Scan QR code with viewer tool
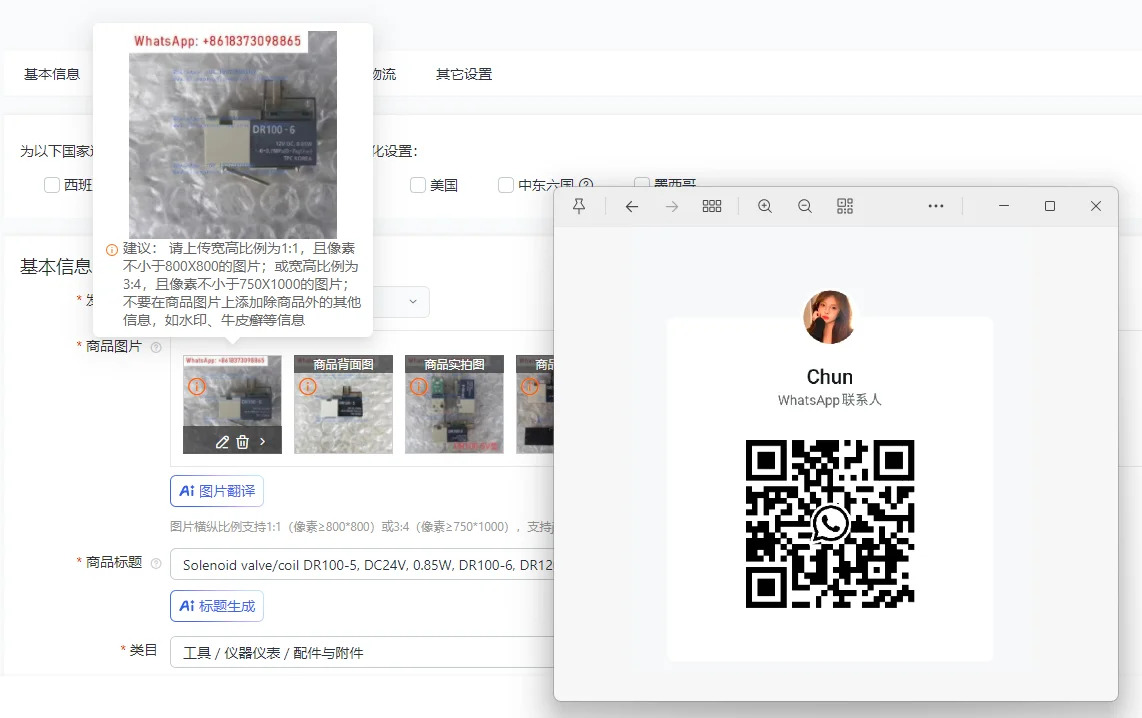Image resolution: width=1142 pixels, height=718 pixels. pyautogui.click(x=845, y=206)
